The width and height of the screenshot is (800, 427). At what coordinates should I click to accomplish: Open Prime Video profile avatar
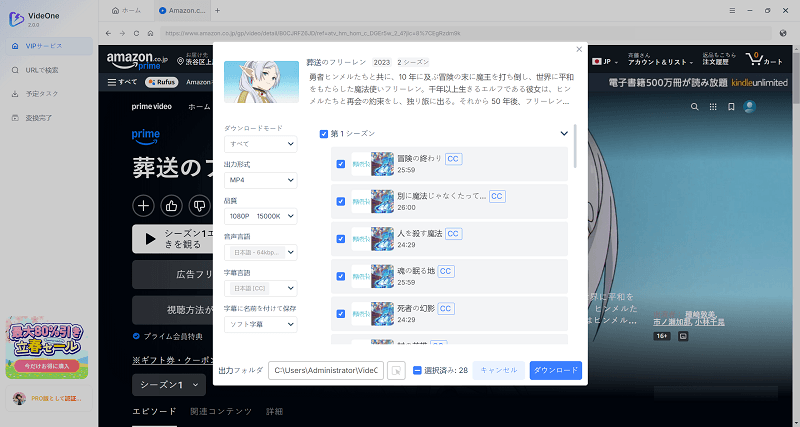coord(749,107)
